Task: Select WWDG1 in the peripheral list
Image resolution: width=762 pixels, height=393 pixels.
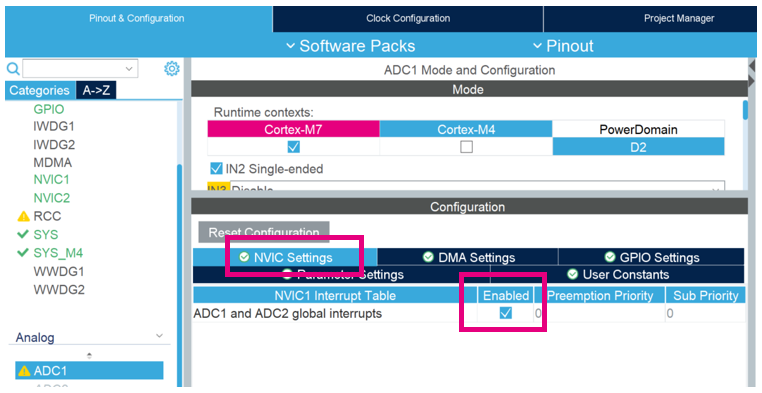Action: click(59, 272)
